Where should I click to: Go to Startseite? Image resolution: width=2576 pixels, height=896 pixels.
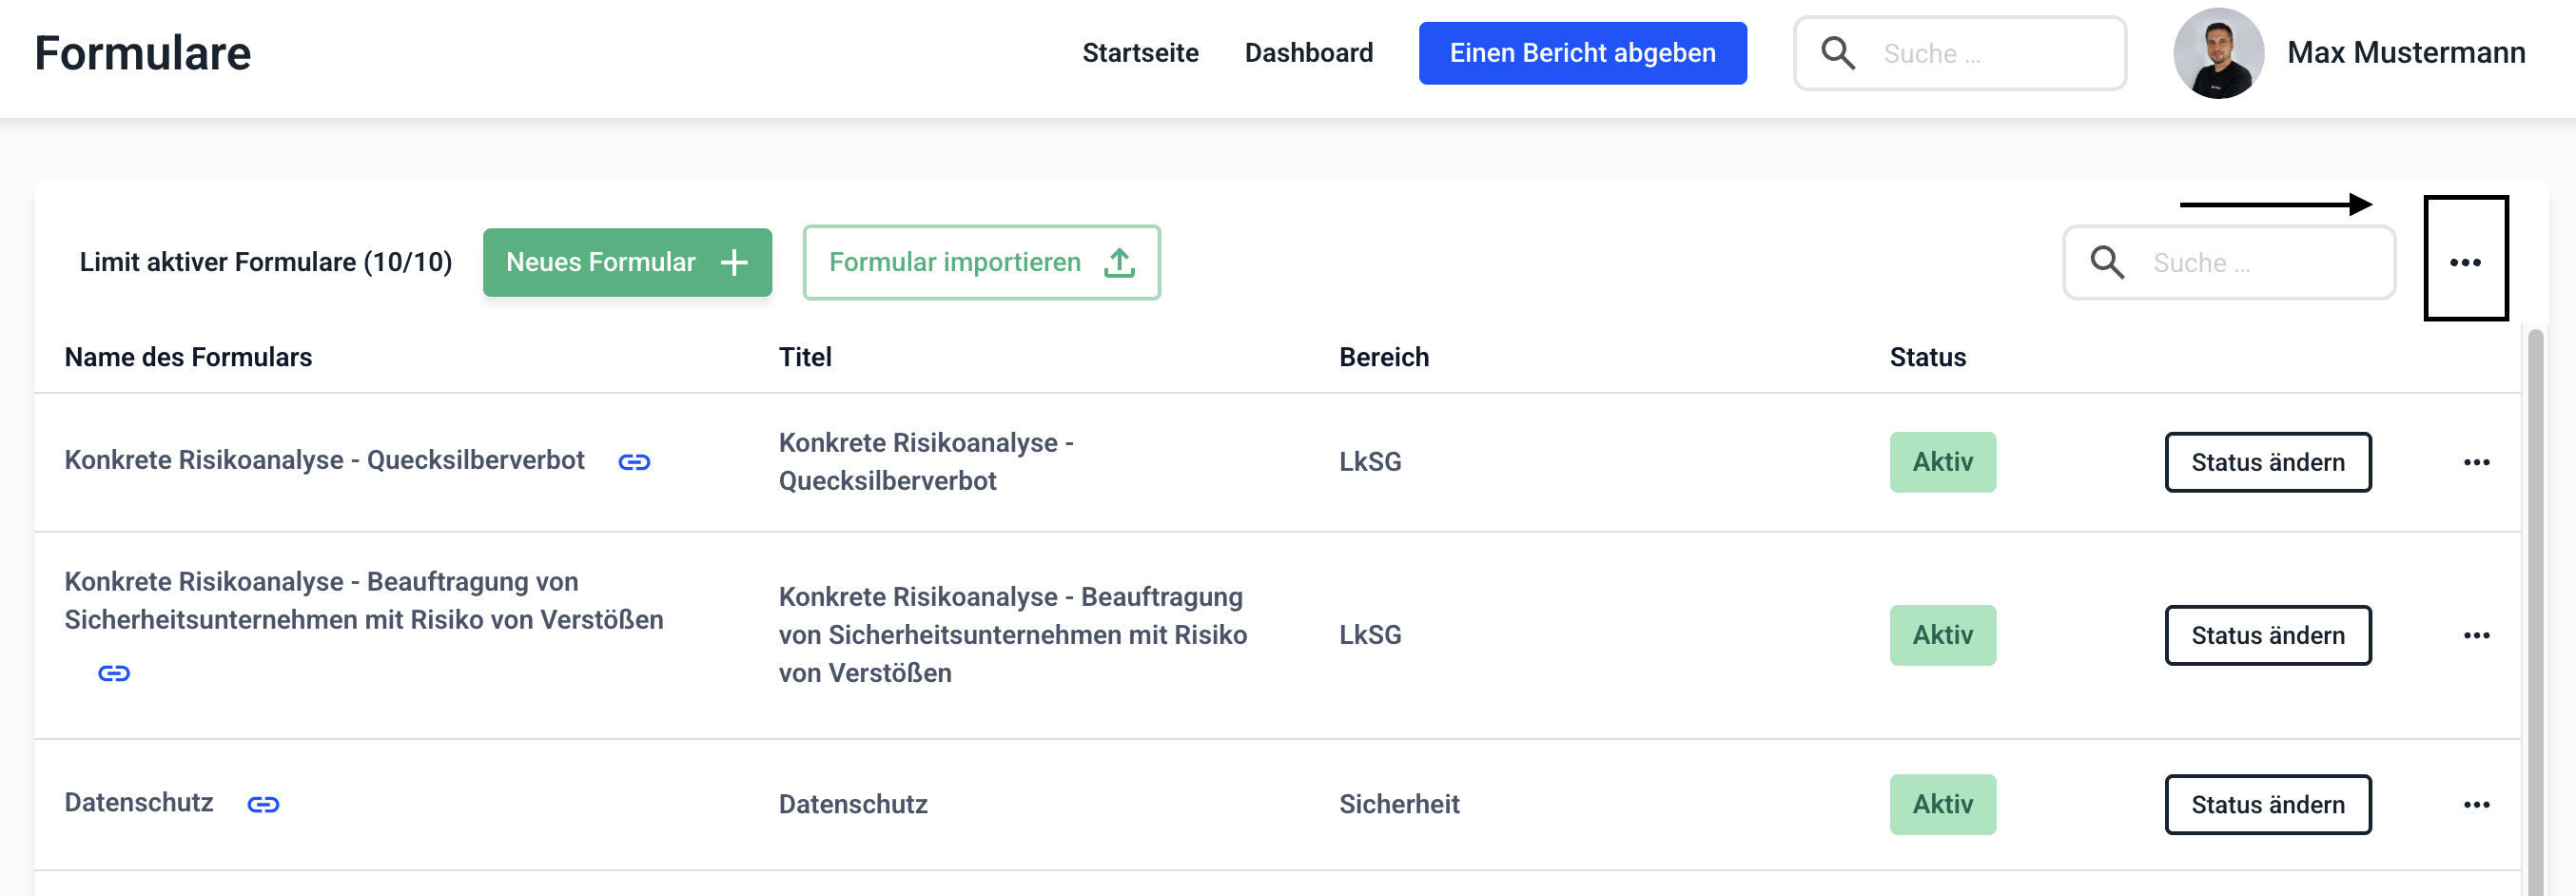pos(1140,53)
